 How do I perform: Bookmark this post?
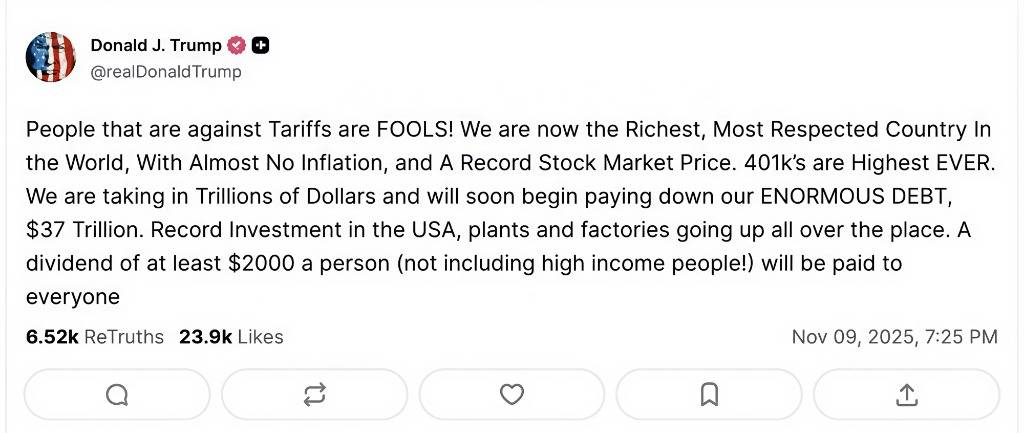pyautogui.click(x=709, y=395)
